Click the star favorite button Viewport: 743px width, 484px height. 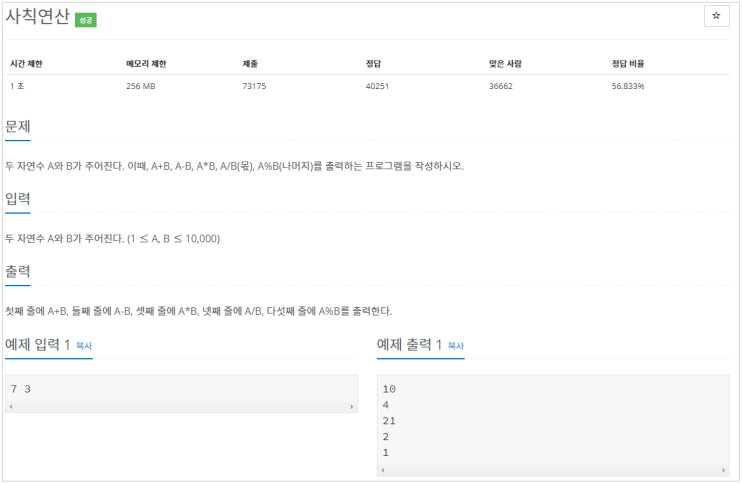click(x=716, y=16)
